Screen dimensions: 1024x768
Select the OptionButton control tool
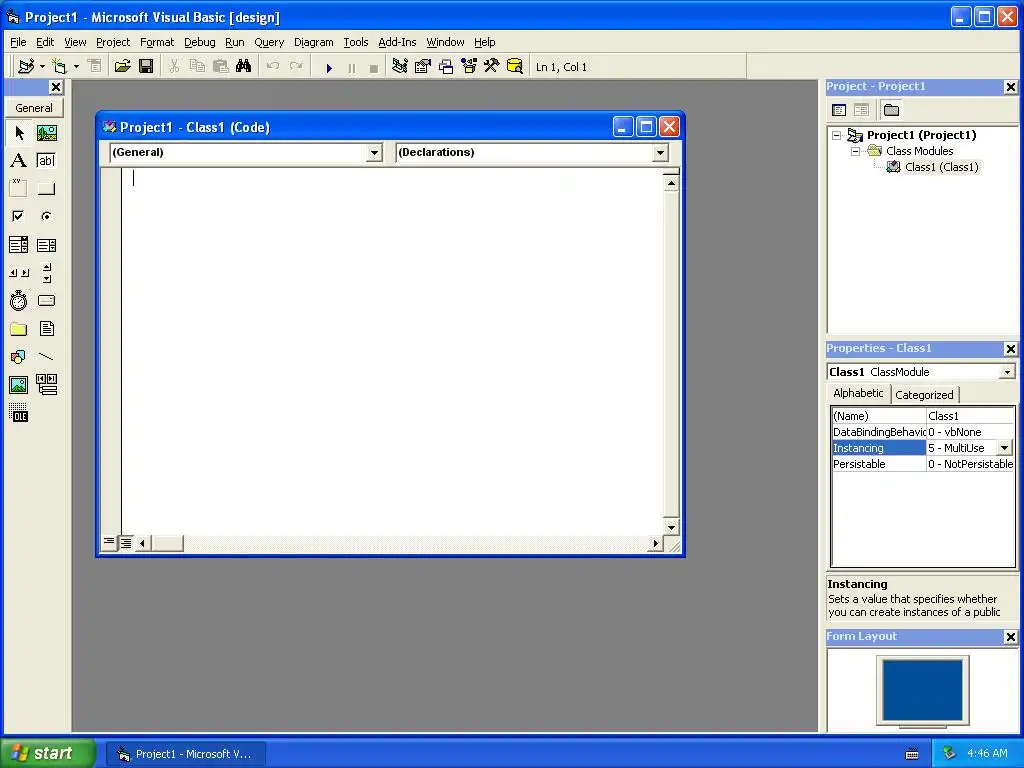46,216
